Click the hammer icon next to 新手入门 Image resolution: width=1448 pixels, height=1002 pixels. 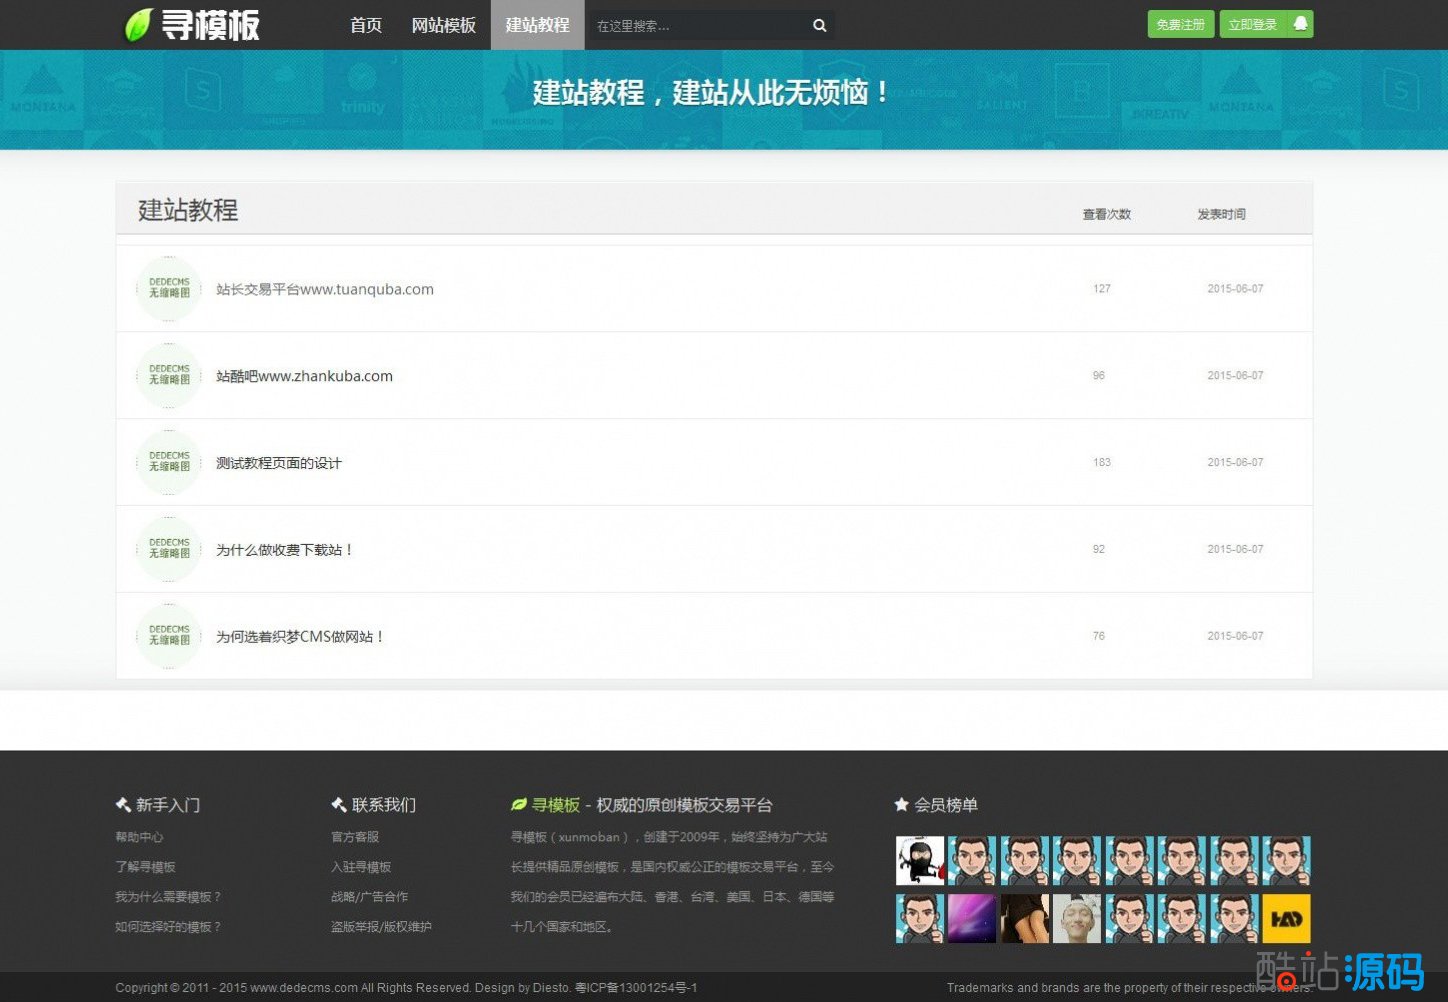[x=123, y=805]
